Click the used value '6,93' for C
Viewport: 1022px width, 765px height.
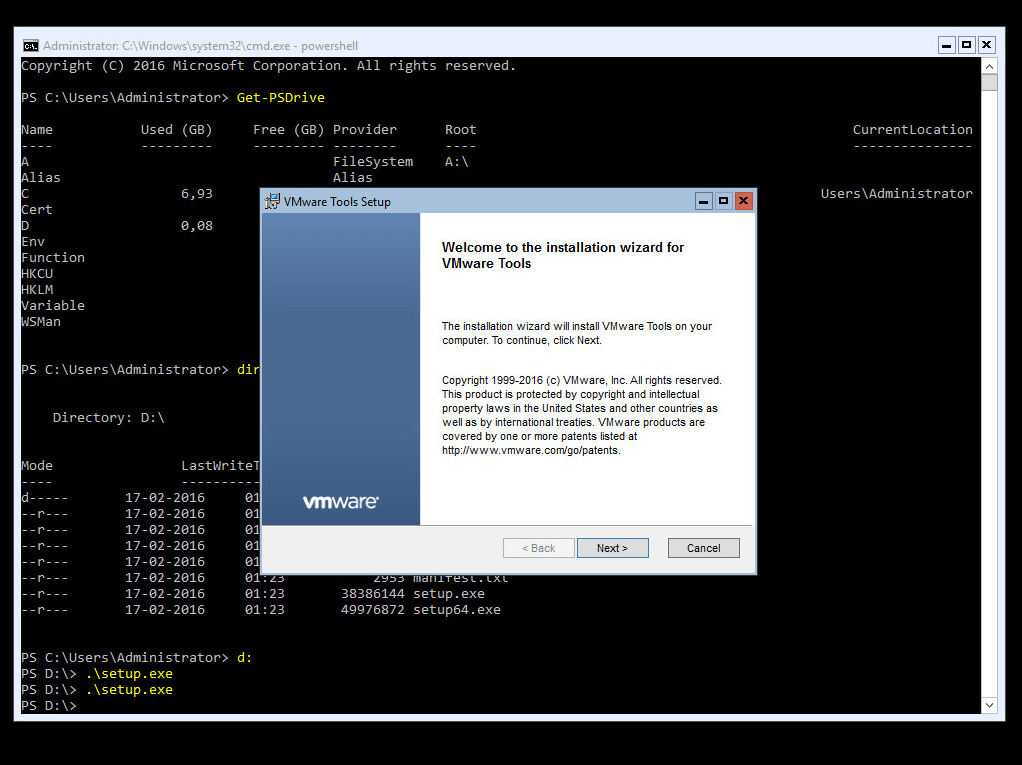(x=197, y=194)
